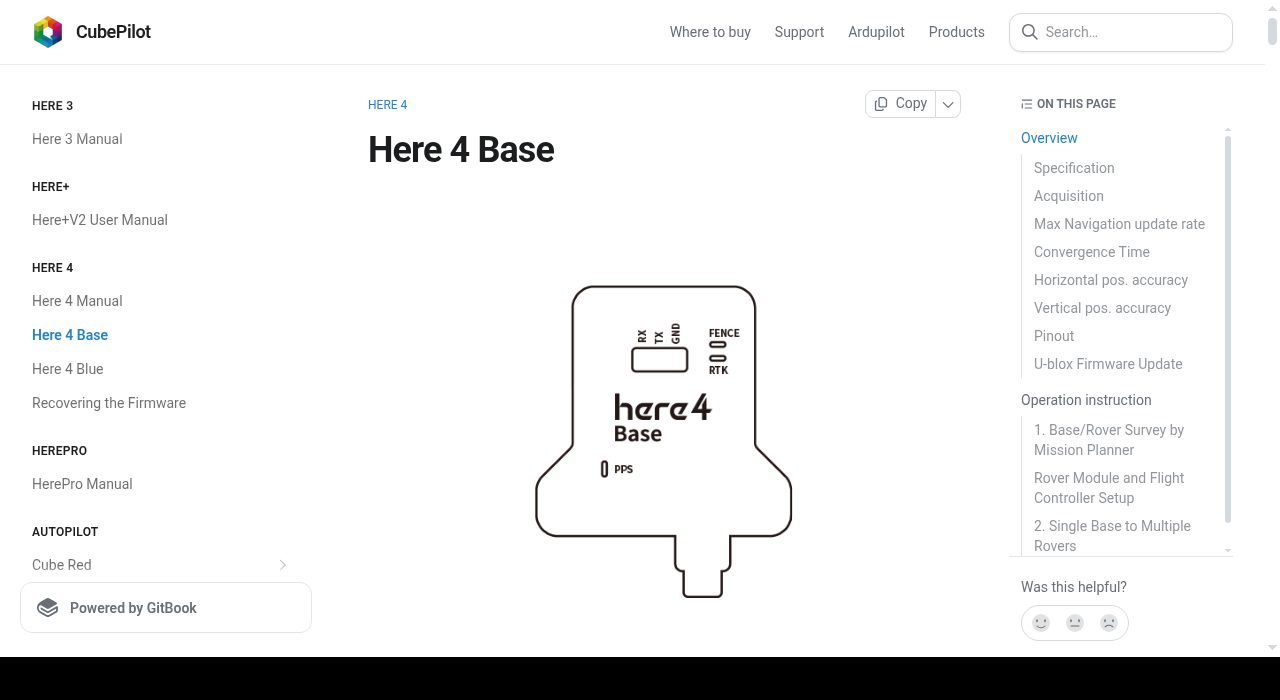Click the Powered by GitBook button
Screen dimensions: 1280x700
[x=166, y=608]
